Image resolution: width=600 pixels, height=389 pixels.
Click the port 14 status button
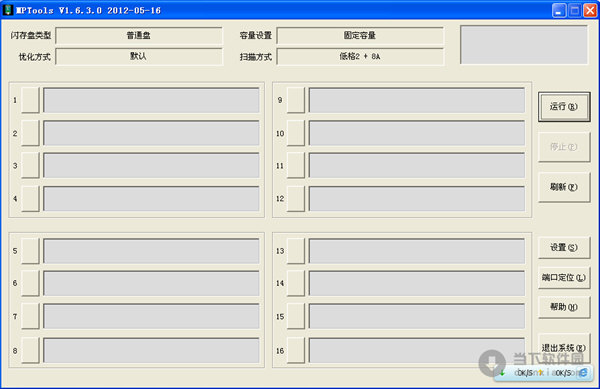click(296, 283)
